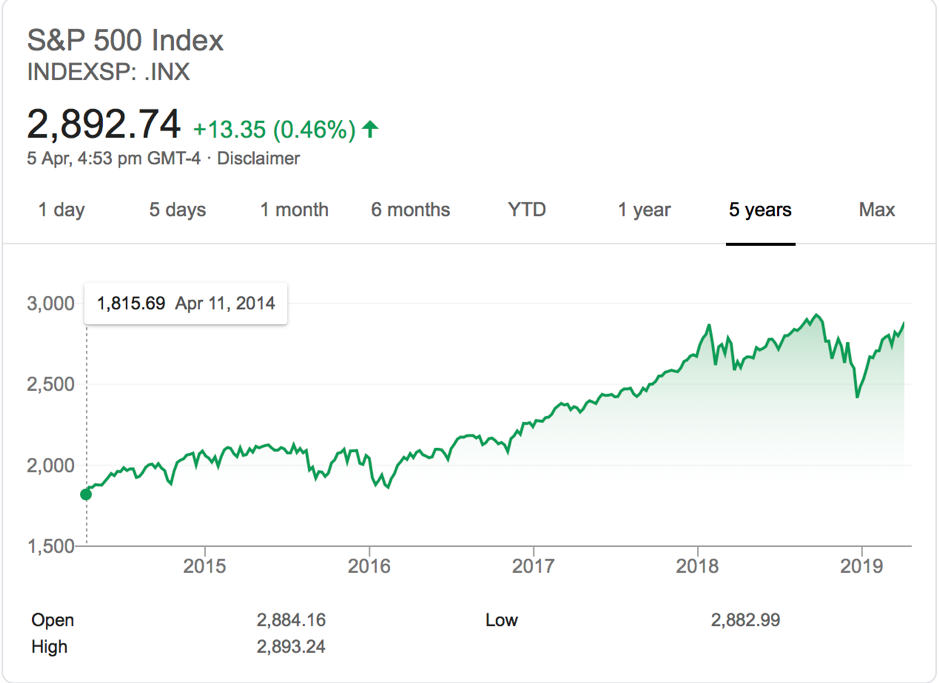Viewport: 939px width, 683px height.
Task: Click the green data point marker dot
Action: pyautogui.click(x=86, y=494)
